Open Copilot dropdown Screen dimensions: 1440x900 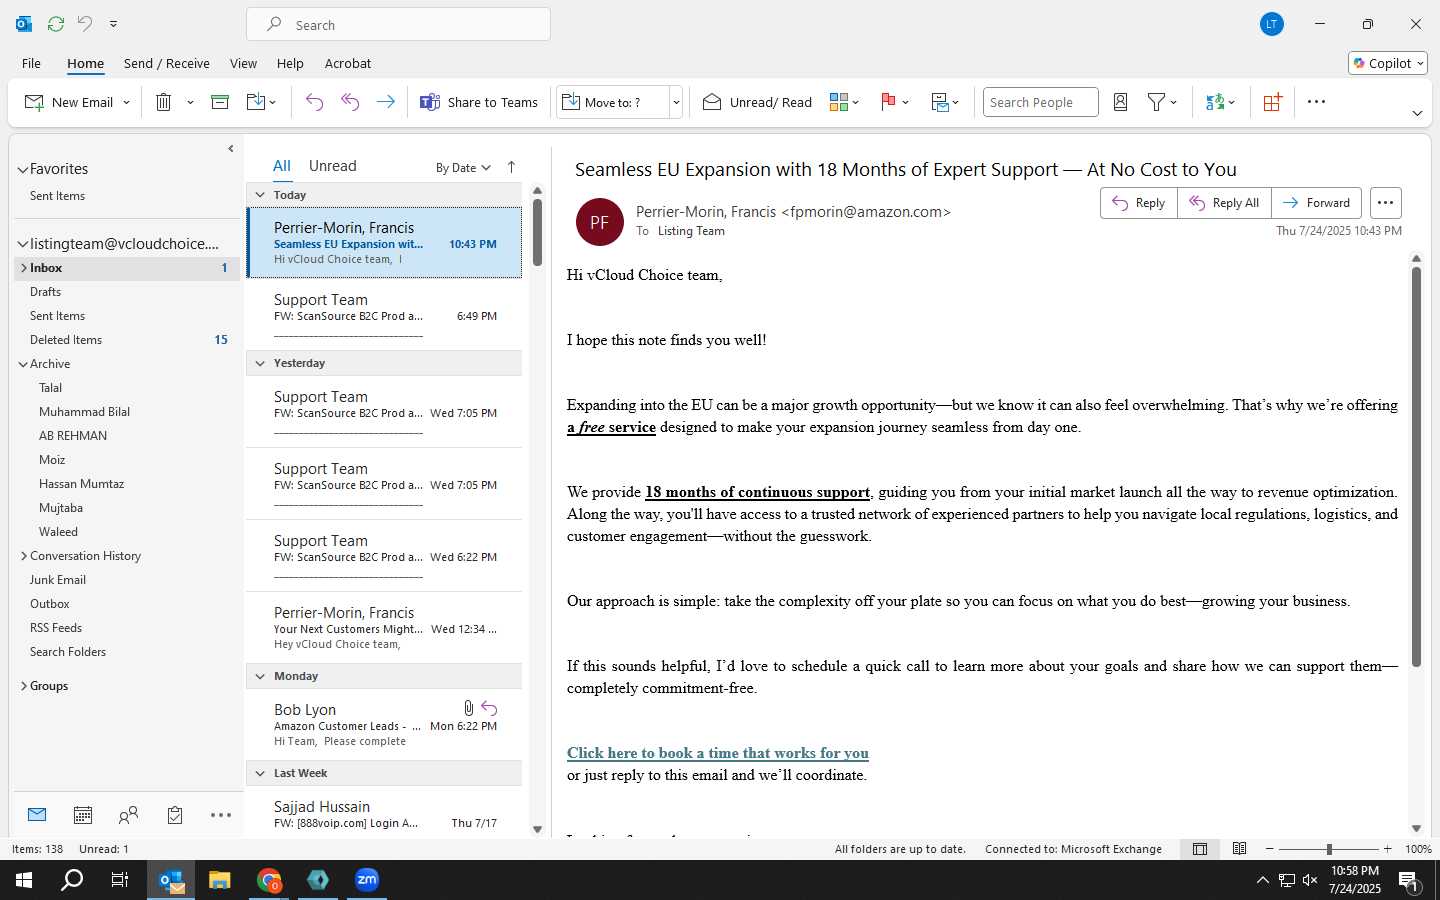click(1388, 63)
